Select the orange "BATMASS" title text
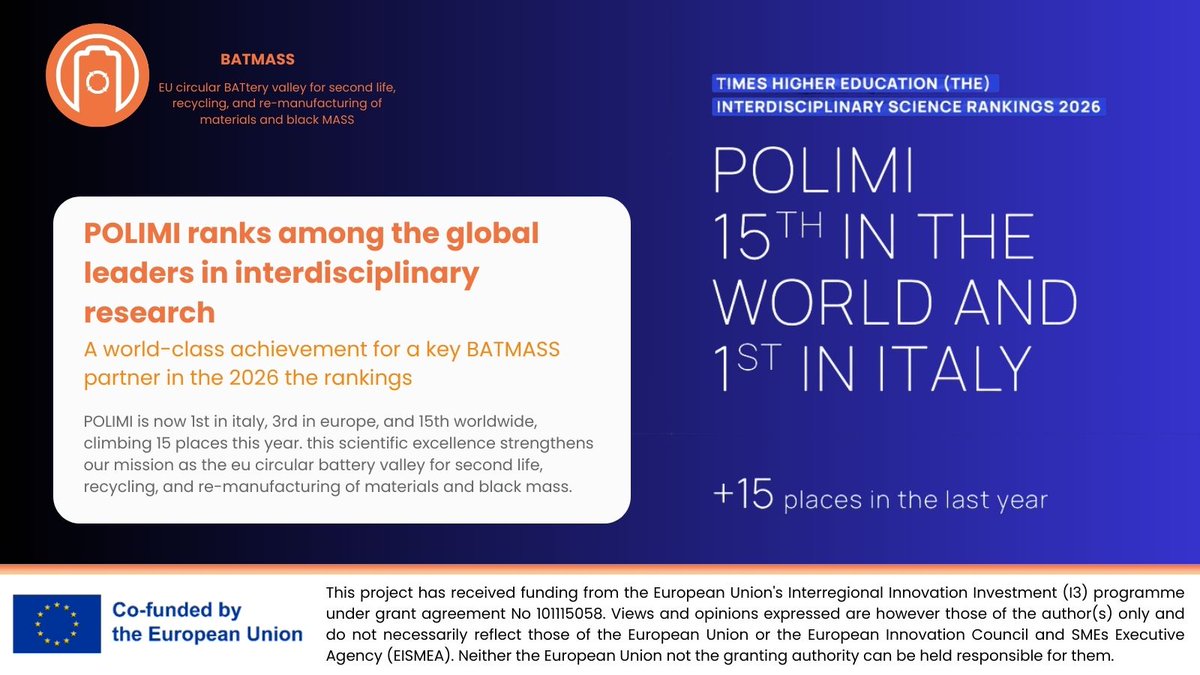 256,59
